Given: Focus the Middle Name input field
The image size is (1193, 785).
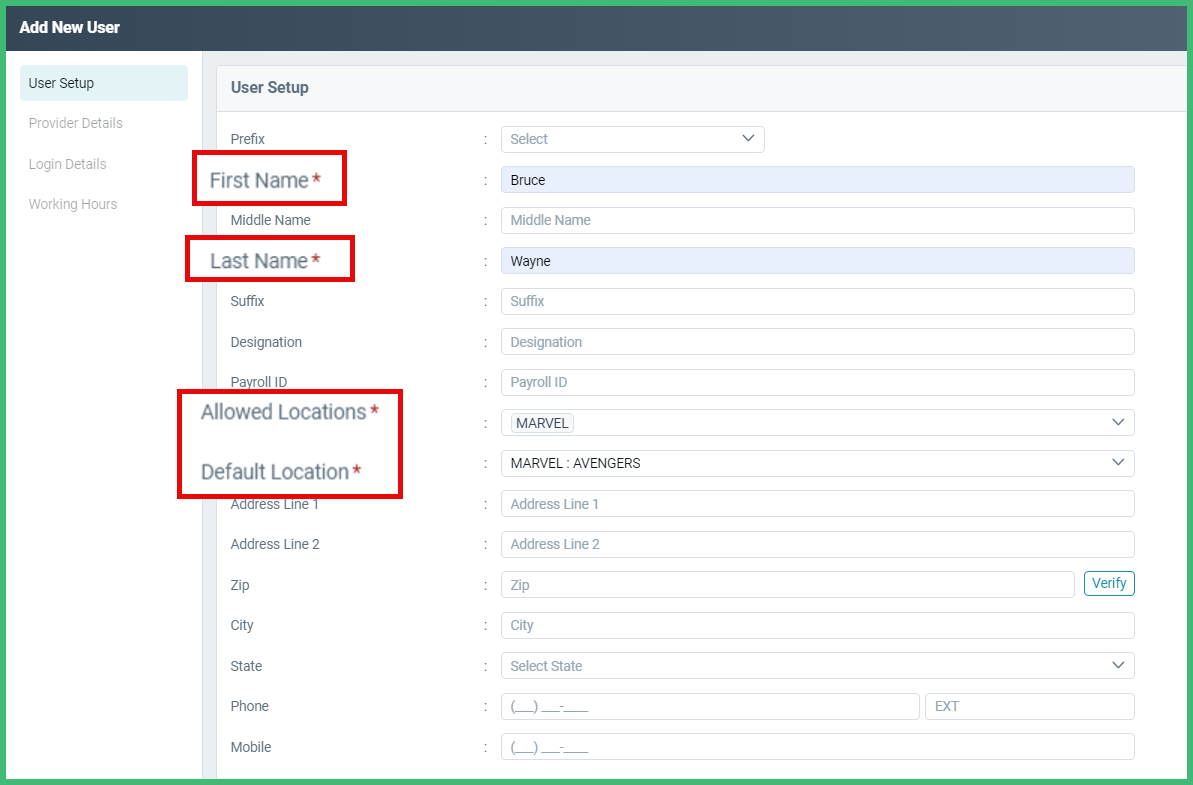Looking at the screenshot, I should [817, 220].
